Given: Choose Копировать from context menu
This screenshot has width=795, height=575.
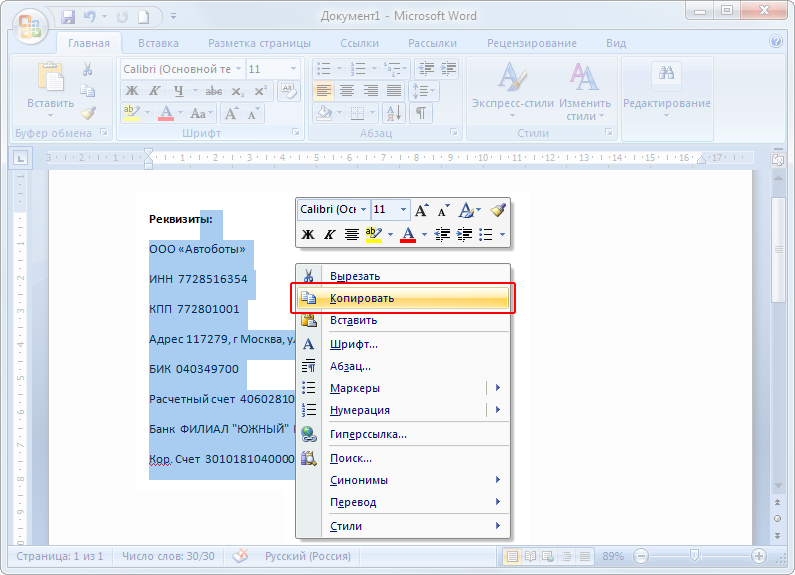Looking at the screenshot, I should coord(403,298).
